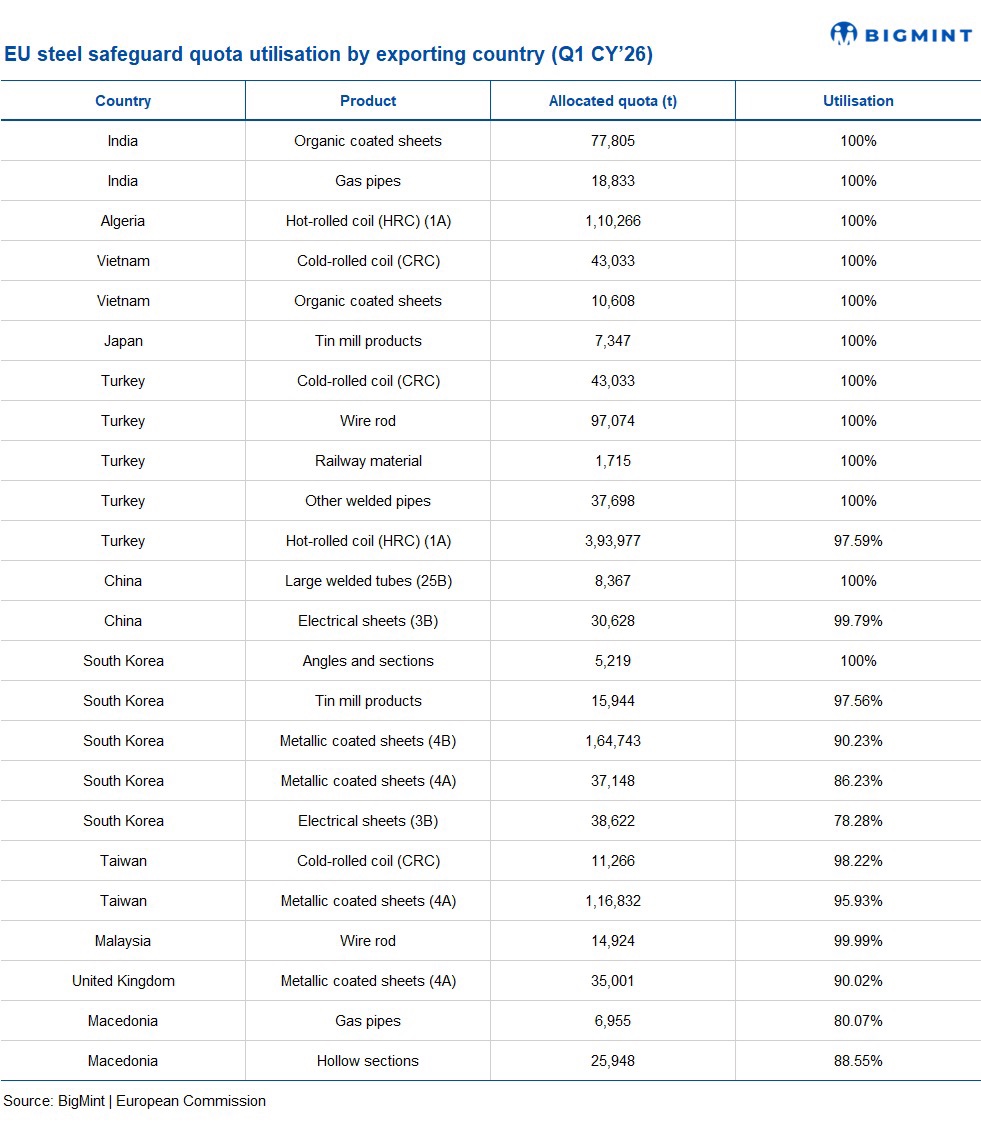This screenshot has height=1121, width=981.
Task: Click the table title text
Action: (x=328, y=55)
